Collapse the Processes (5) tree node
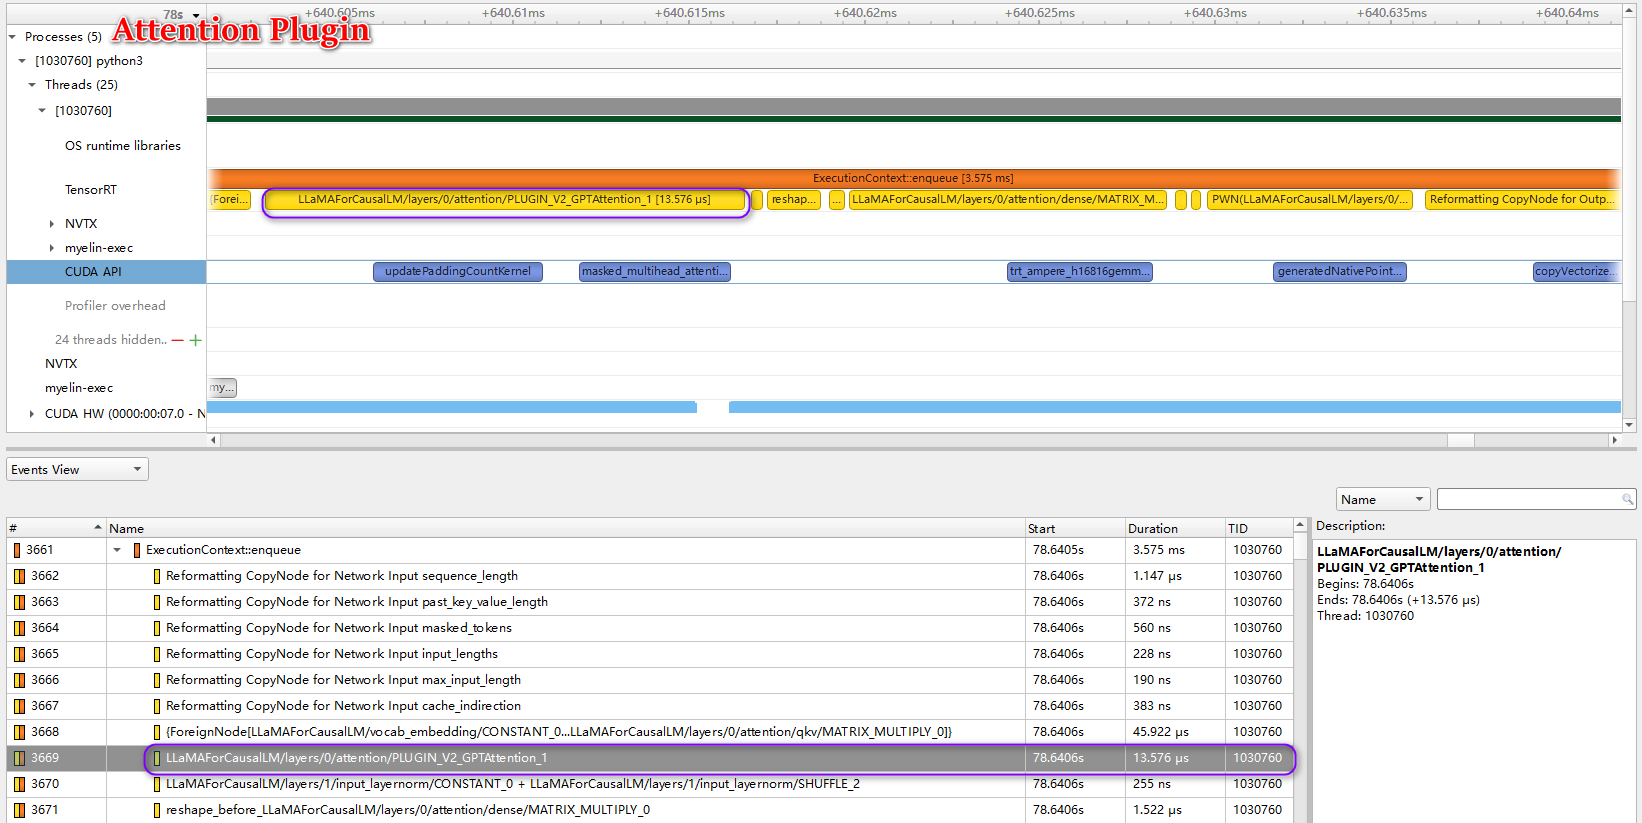 [12, 37]
